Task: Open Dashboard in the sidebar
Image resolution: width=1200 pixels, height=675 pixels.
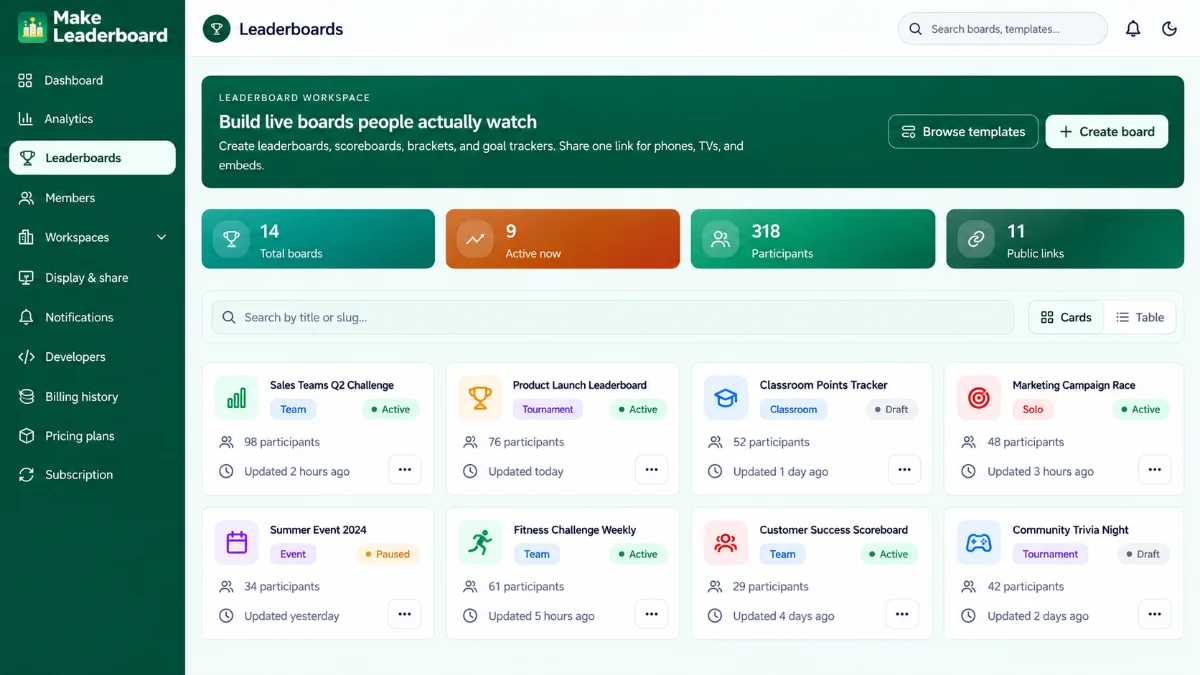Action: click(x=92, y=80)
